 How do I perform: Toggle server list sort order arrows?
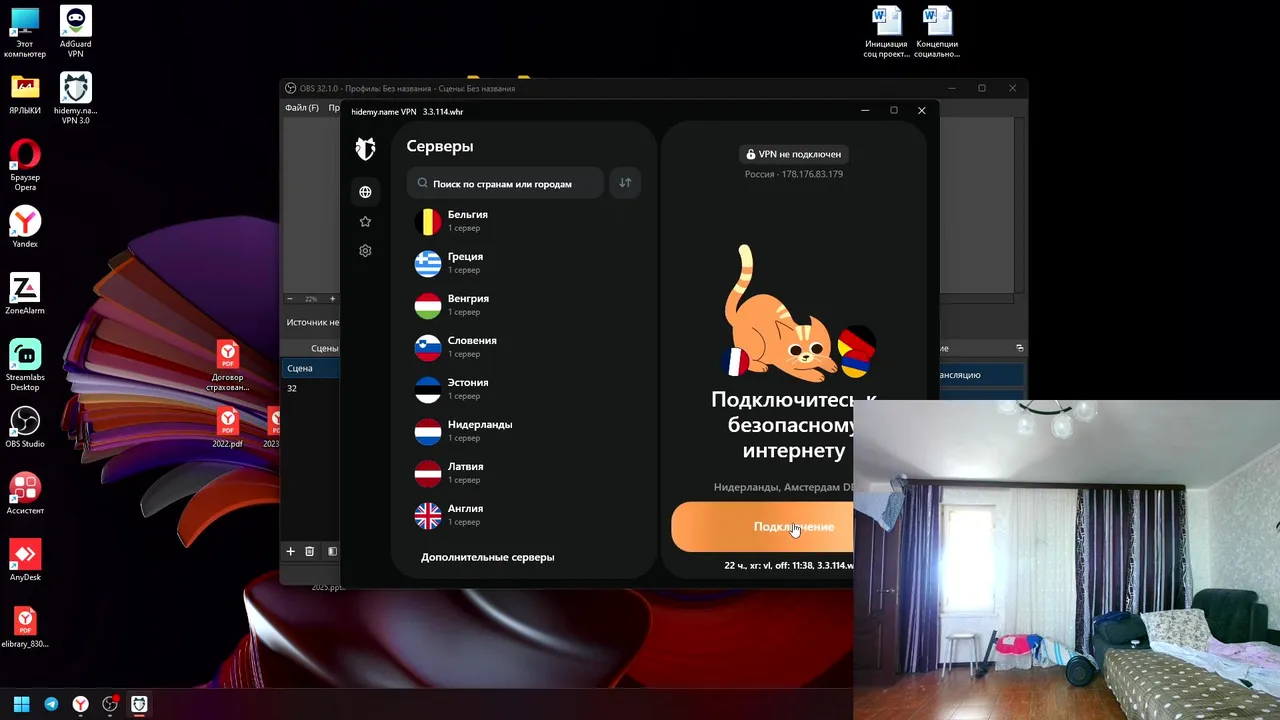(x=625, y=183)
